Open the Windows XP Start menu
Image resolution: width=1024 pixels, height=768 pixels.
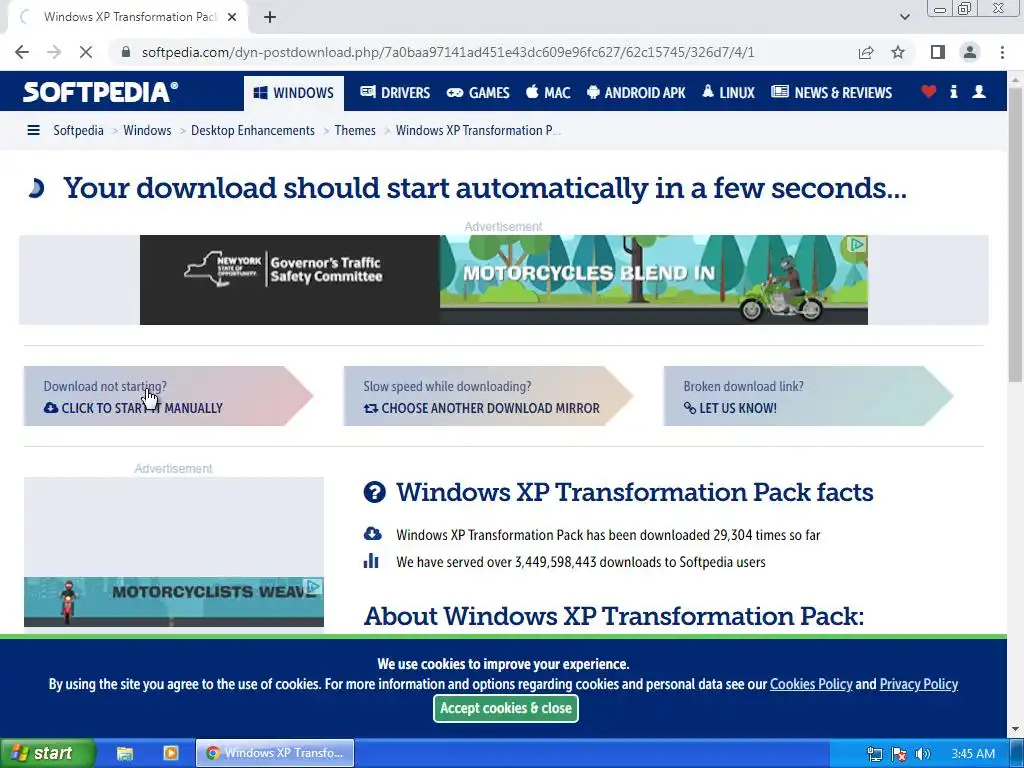(47, 753)
